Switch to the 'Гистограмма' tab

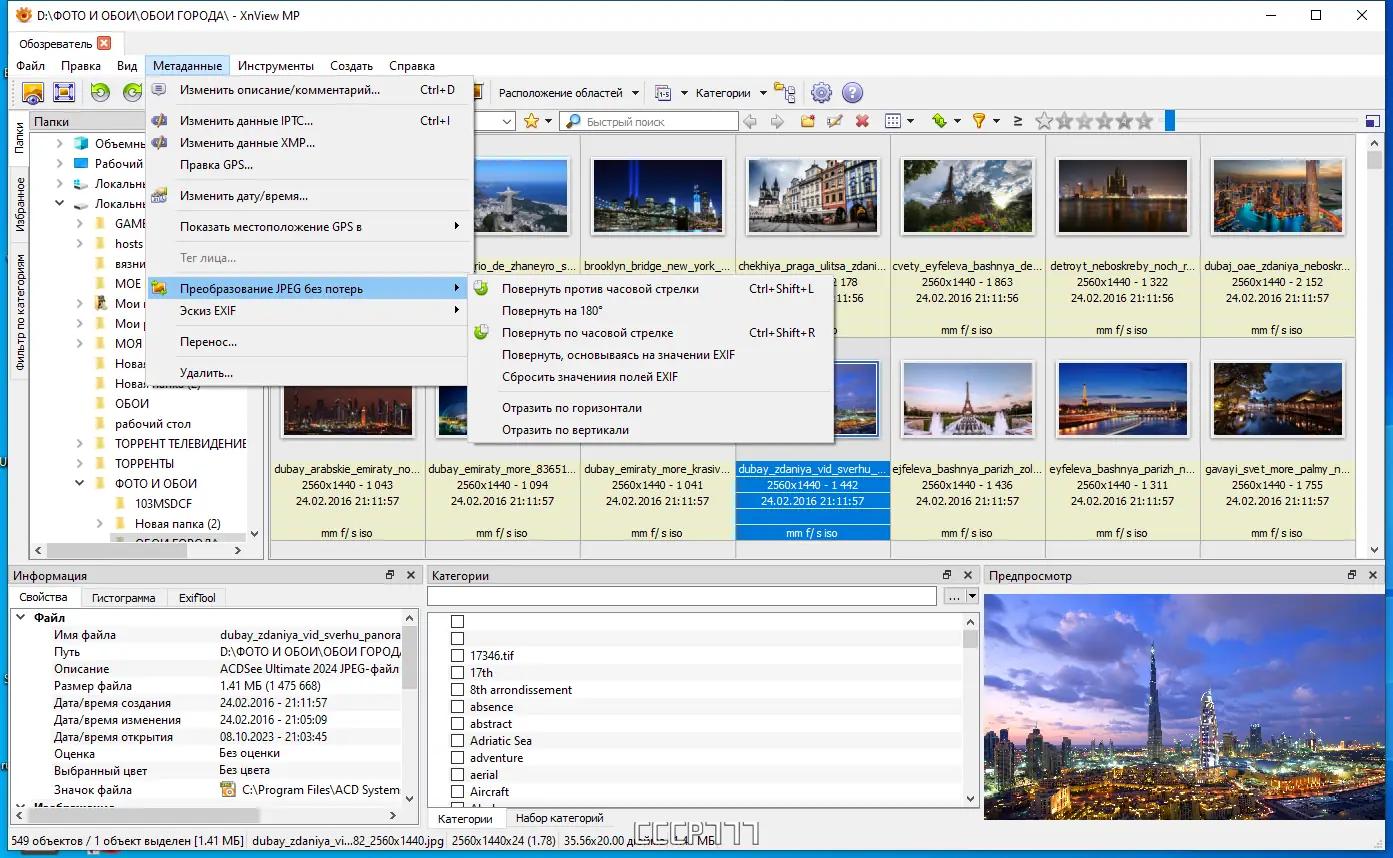pyautogui.click(x=123, y=598)
